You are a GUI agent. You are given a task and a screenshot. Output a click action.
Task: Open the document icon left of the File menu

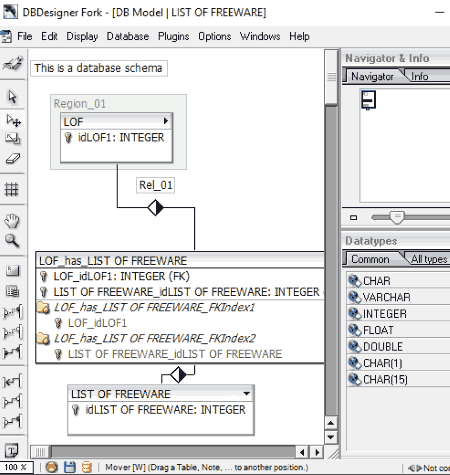pyautogui.click(x=6, y=36)
